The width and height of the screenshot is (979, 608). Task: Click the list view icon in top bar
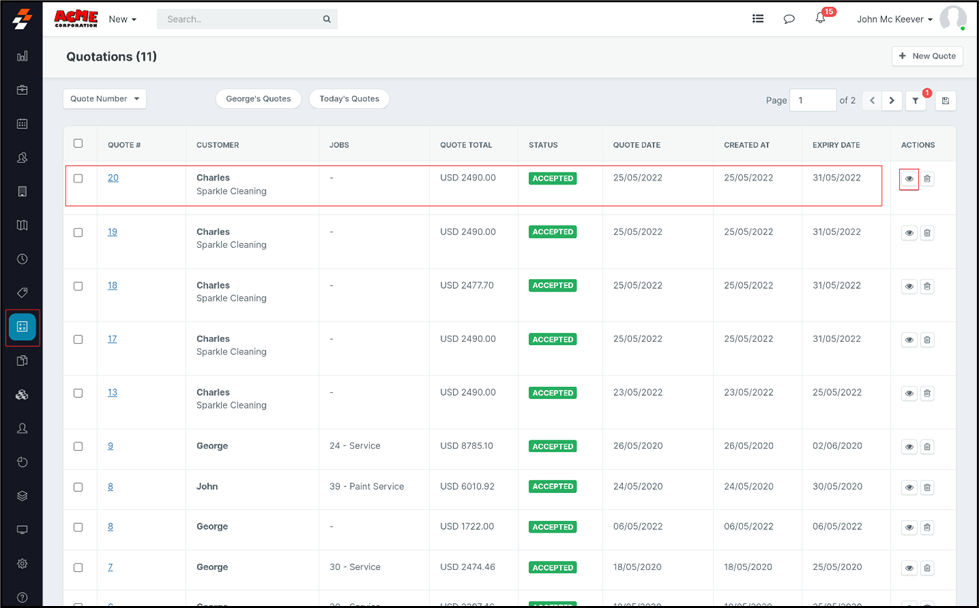[x=758, y=19]
